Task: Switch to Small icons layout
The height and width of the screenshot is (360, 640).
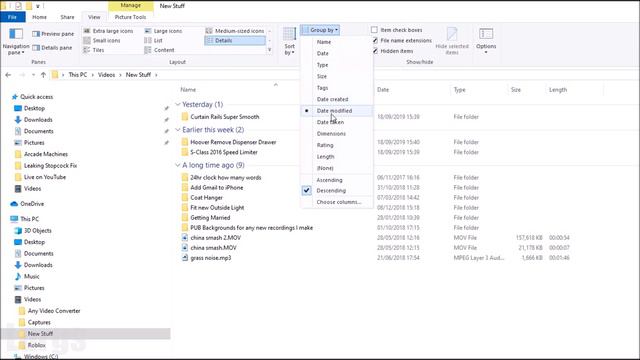Action: tap(102, 40)
